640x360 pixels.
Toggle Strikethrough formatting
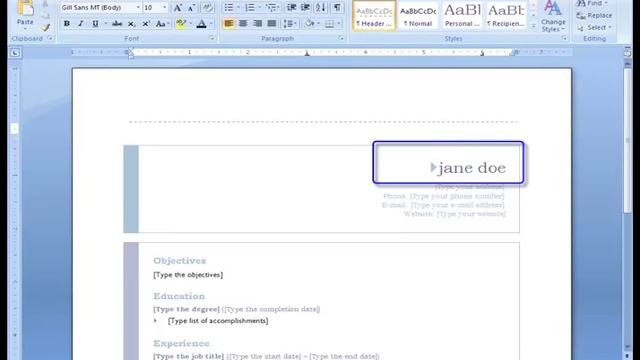(x=117, y=24)
